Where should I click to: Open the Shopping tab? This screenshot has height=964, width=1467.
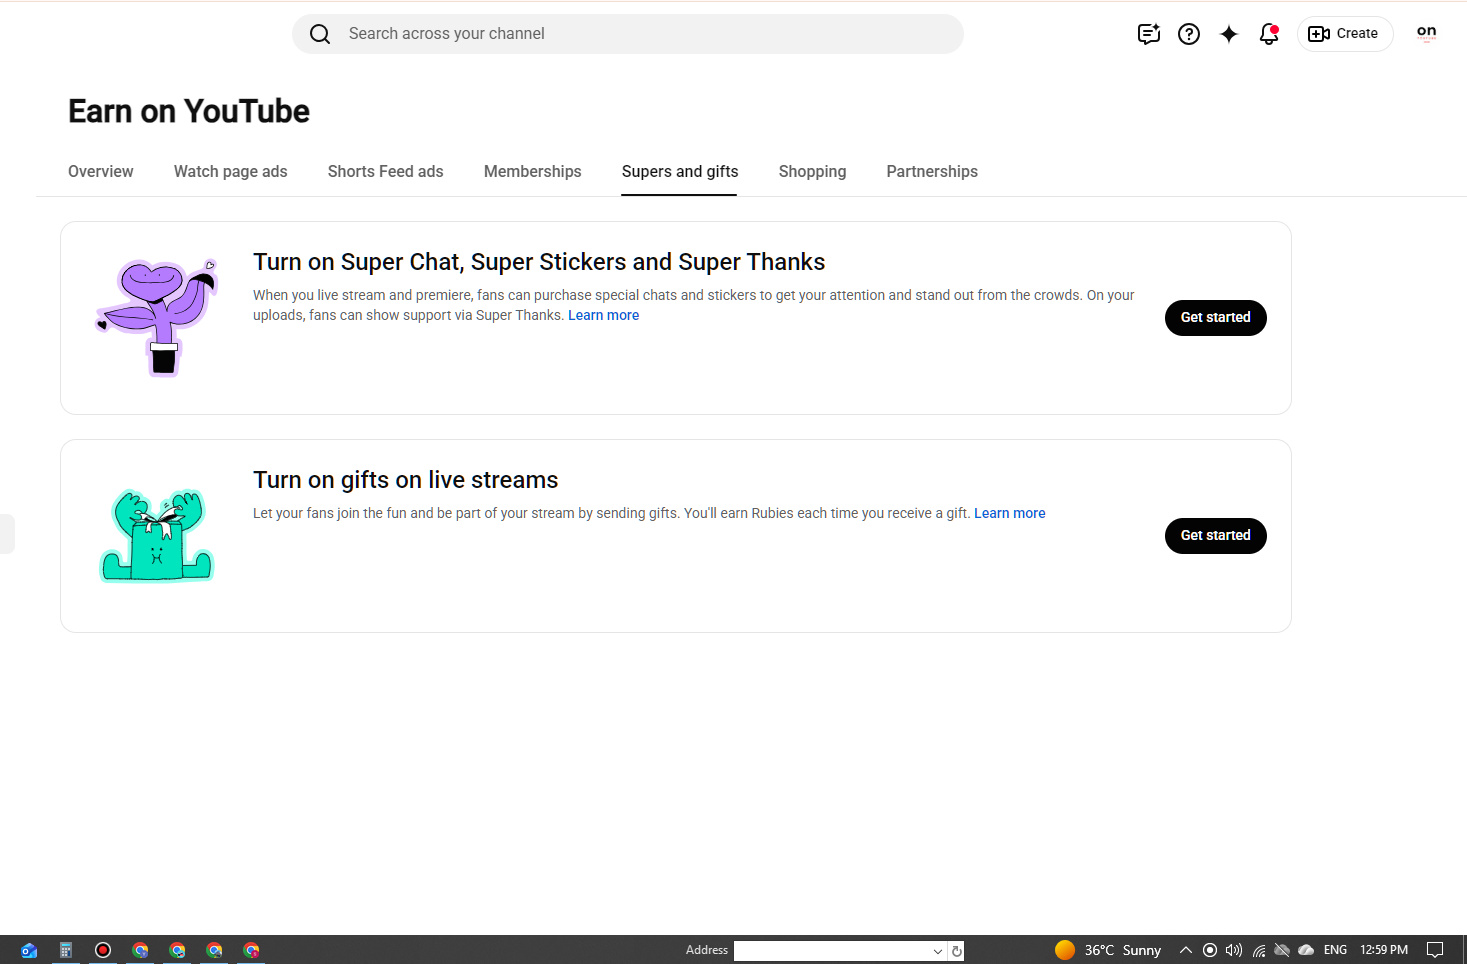[x=813, y=171]
